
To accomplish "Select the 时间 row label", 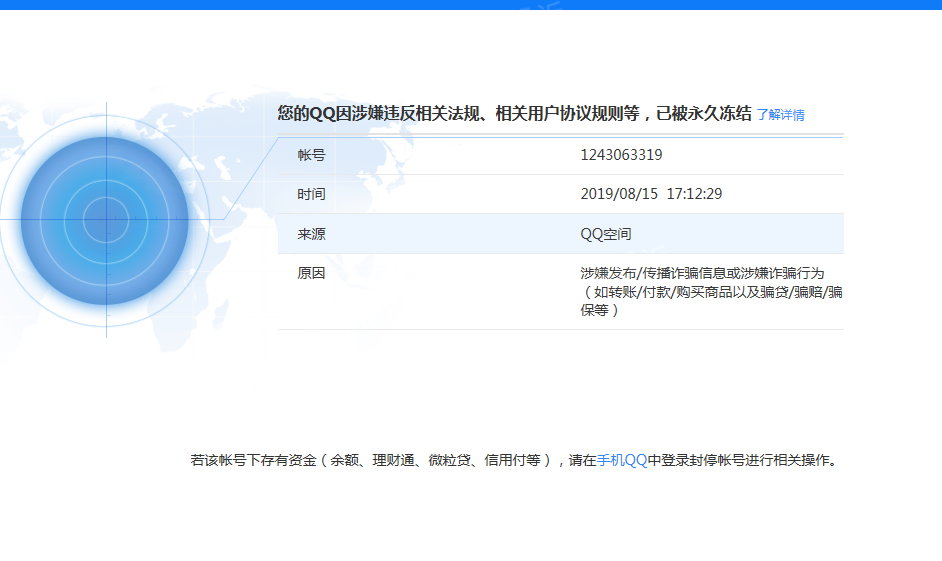I will 311,194.
